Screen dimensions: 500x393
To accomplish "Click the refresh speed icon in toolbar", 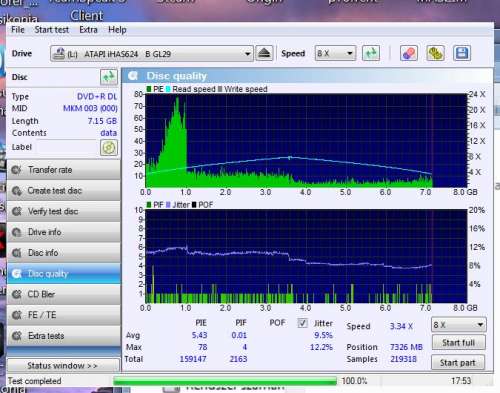I will [371, 53].
